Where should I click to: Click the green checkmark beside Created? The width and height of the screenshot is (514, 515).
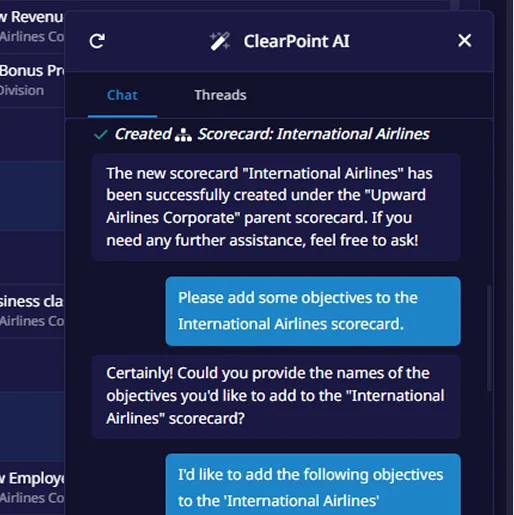[x=101, y=134]
